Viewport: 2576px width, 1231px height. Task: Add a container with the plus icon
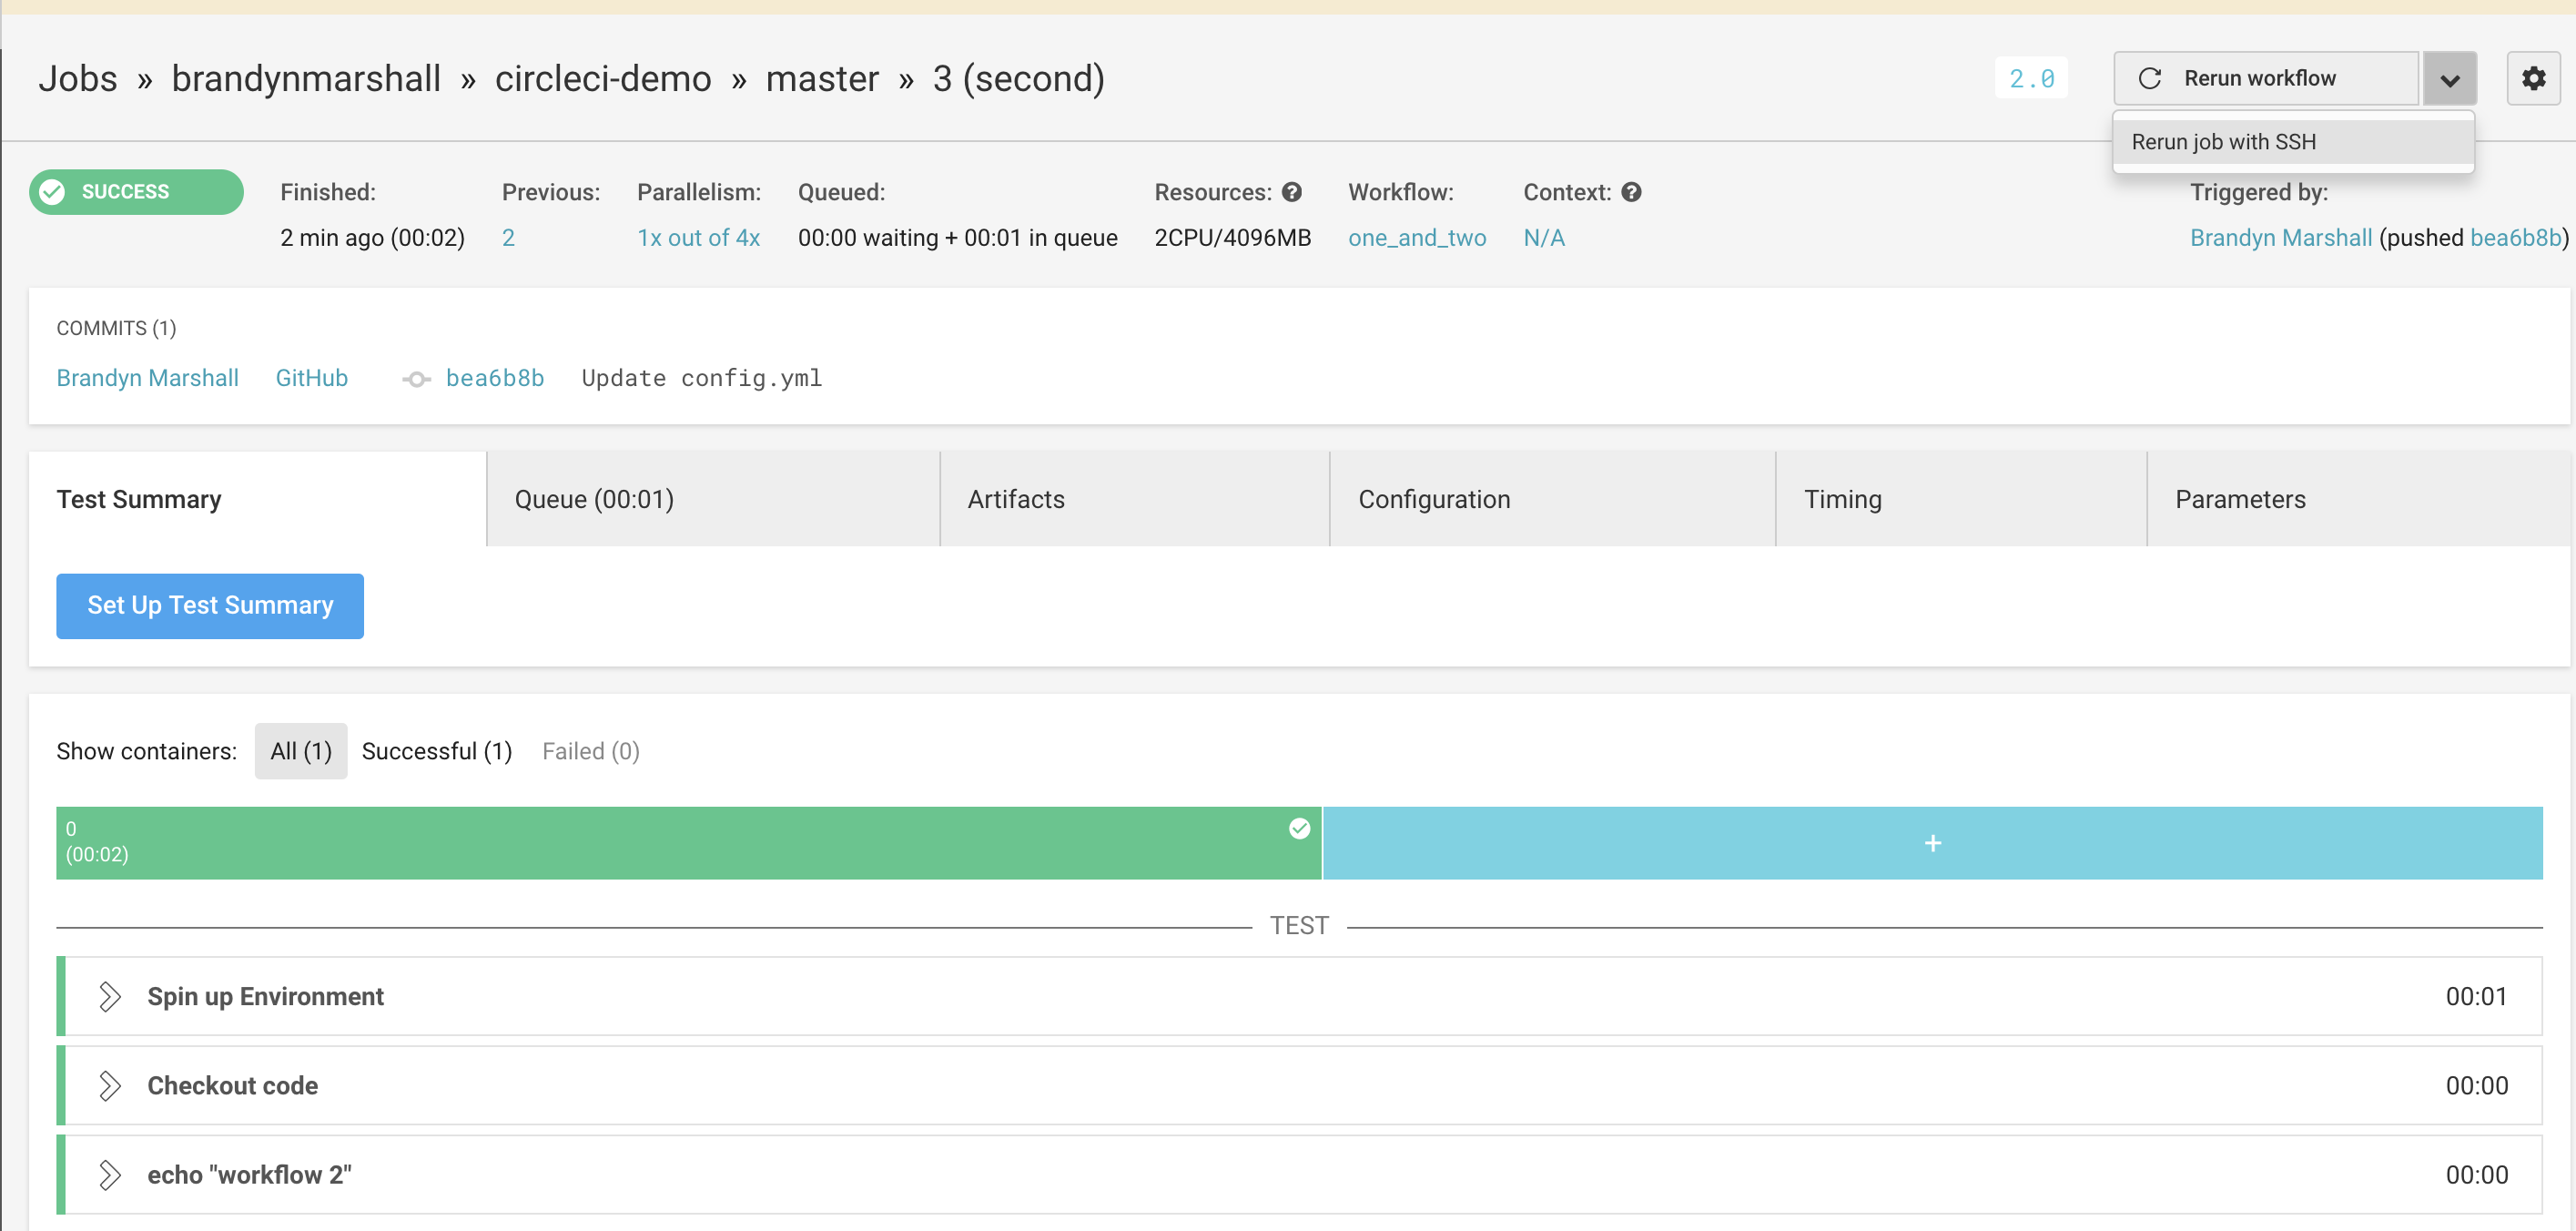1932,843
